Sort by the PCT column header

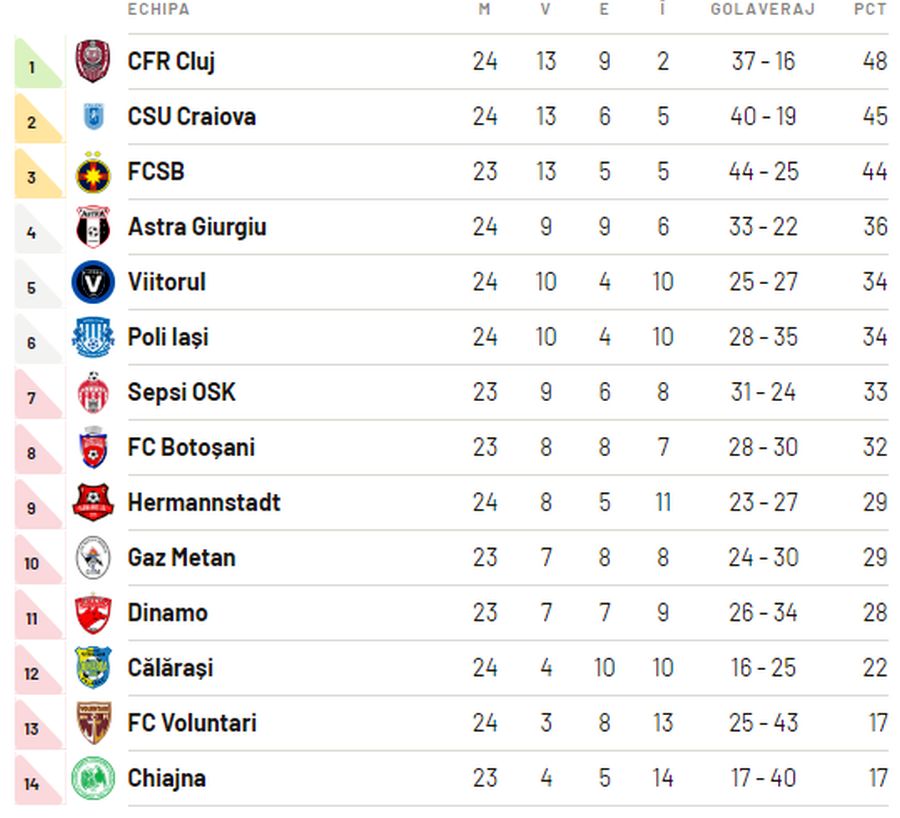pyautogui.click(x=870, y=10)
